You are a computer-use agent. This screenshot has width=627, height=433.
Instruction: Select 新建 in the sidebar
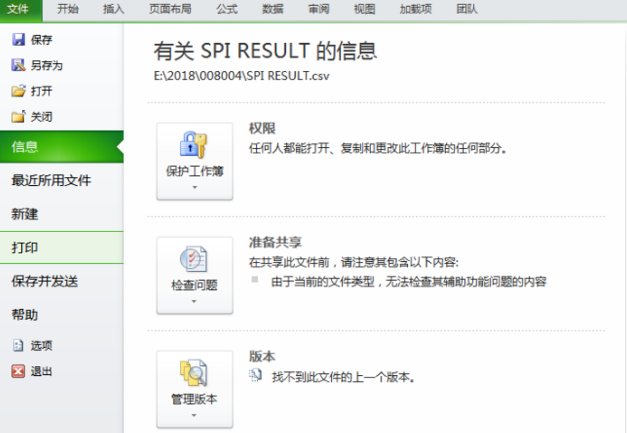pos(62,214)
